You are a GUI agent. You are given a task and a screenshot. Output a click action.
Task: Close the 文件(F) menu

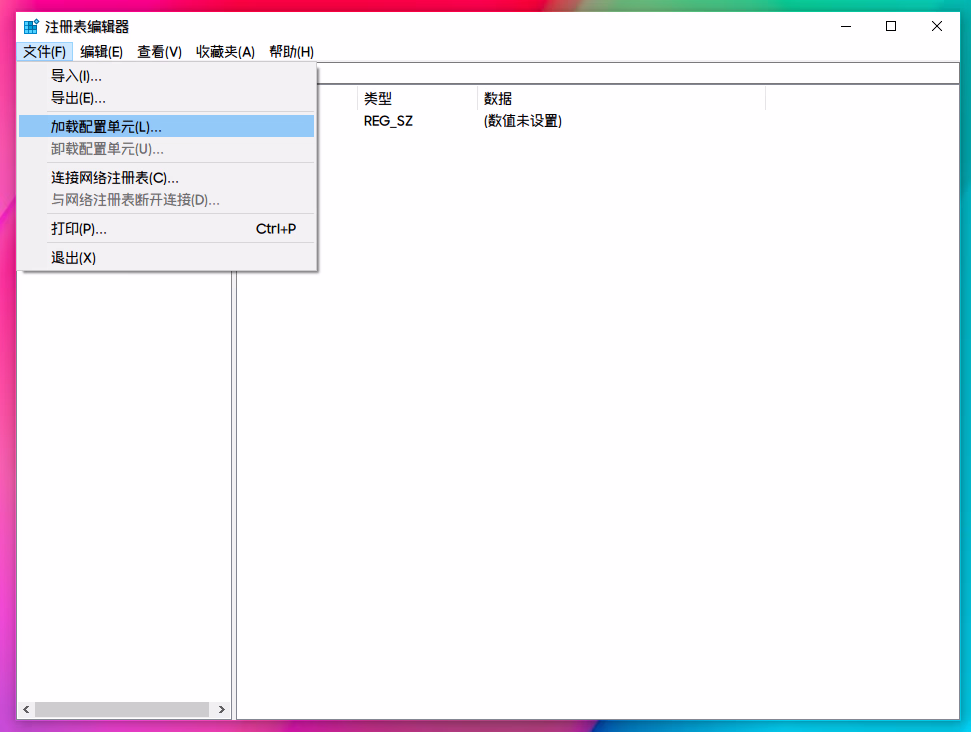pyautogui.click(x=45, y=52)
